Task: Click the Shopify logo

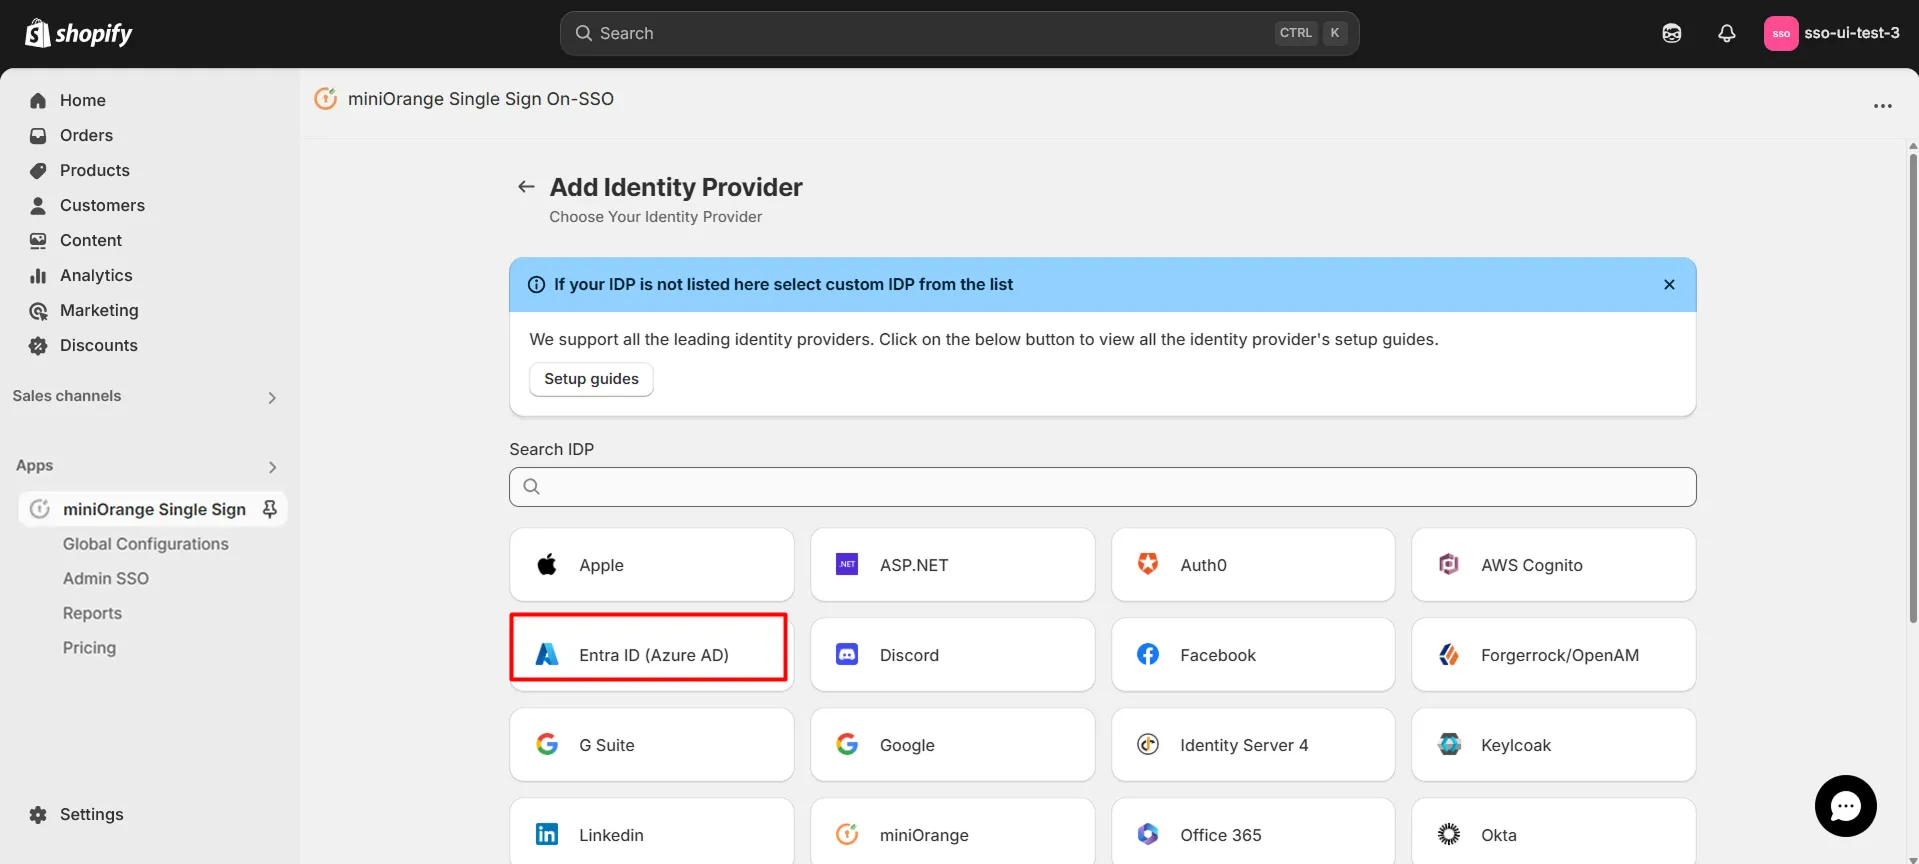Action: (x=78, y=33)
